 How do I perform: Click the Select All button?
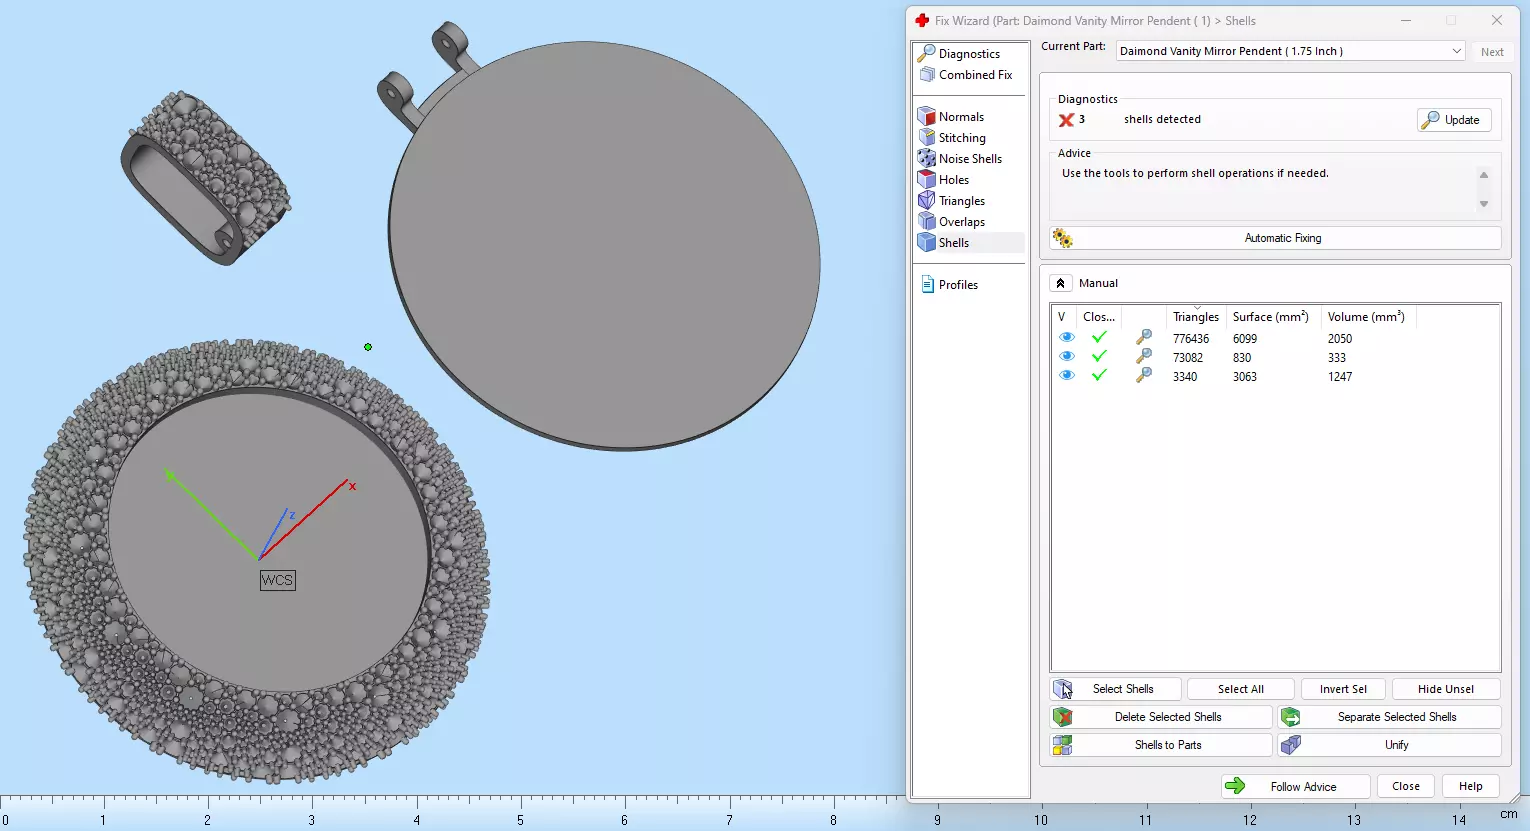[x=1240, y=689]
